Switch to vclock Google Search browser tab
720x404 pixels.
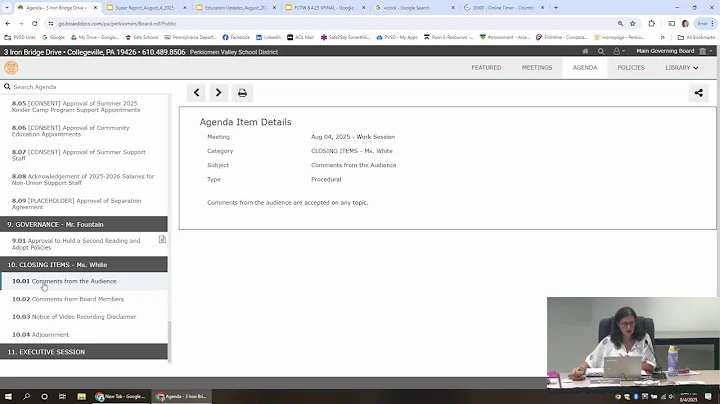tap(415, 8)
